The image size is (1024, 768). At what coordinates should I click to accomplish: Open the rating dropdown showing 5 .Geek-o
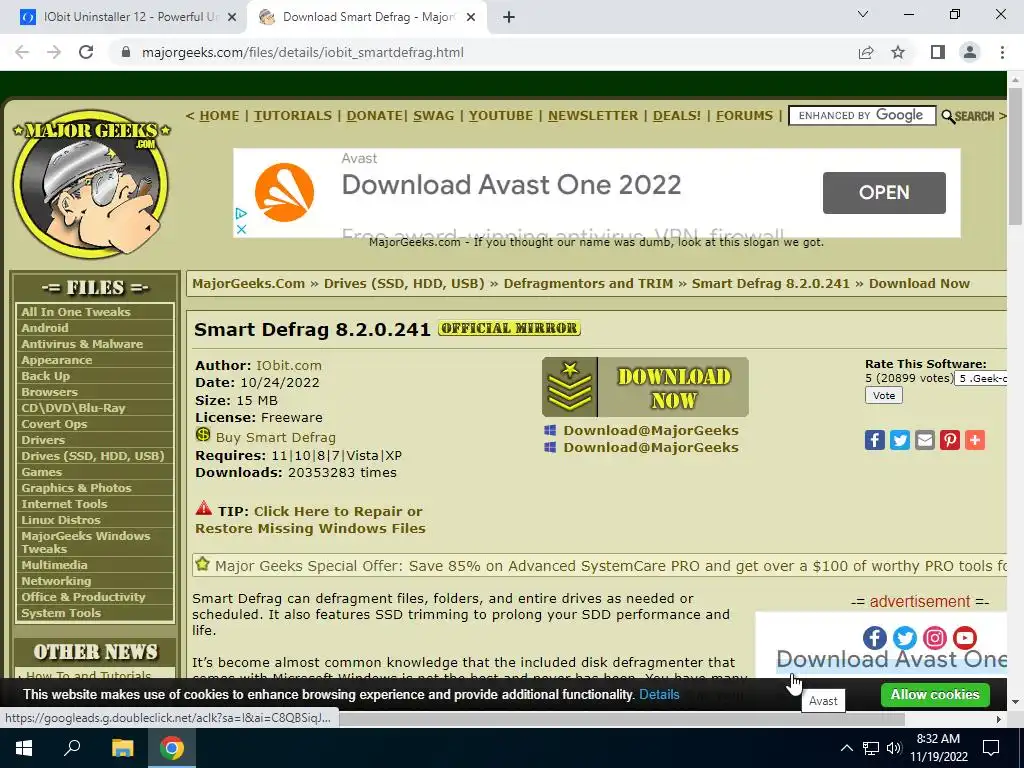click(981, 378)
